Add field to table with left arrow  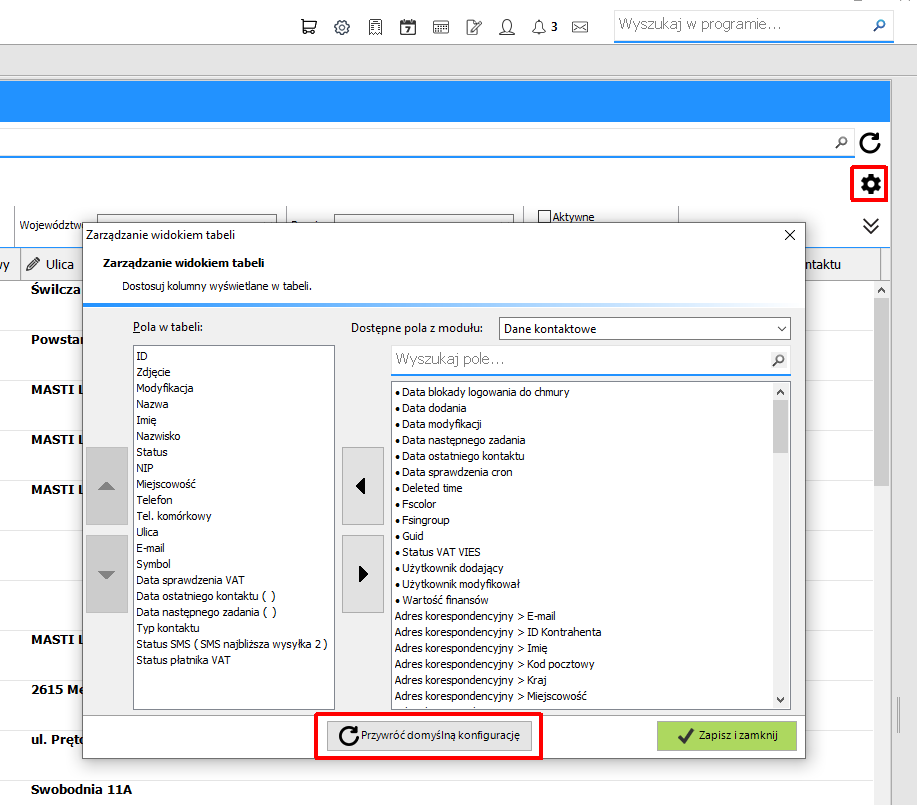coord(362,486)
